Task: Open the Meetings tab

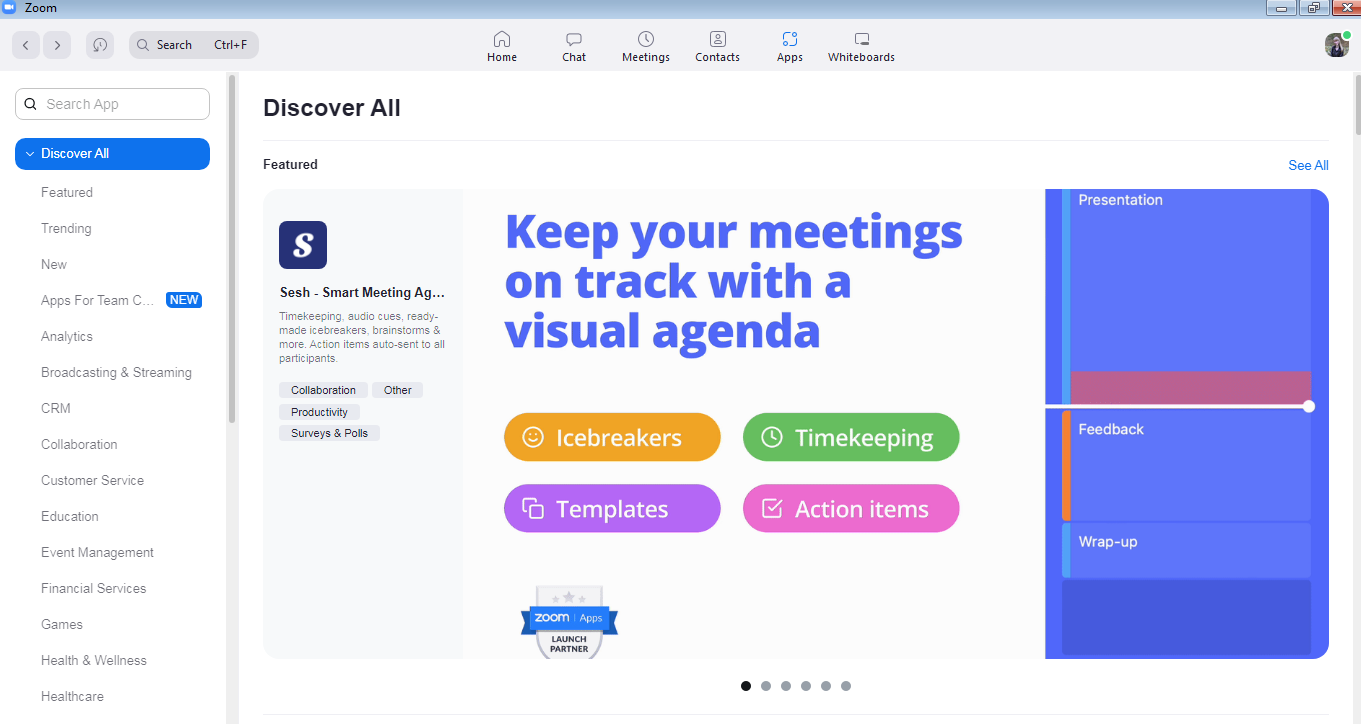Action: (646, 46)
